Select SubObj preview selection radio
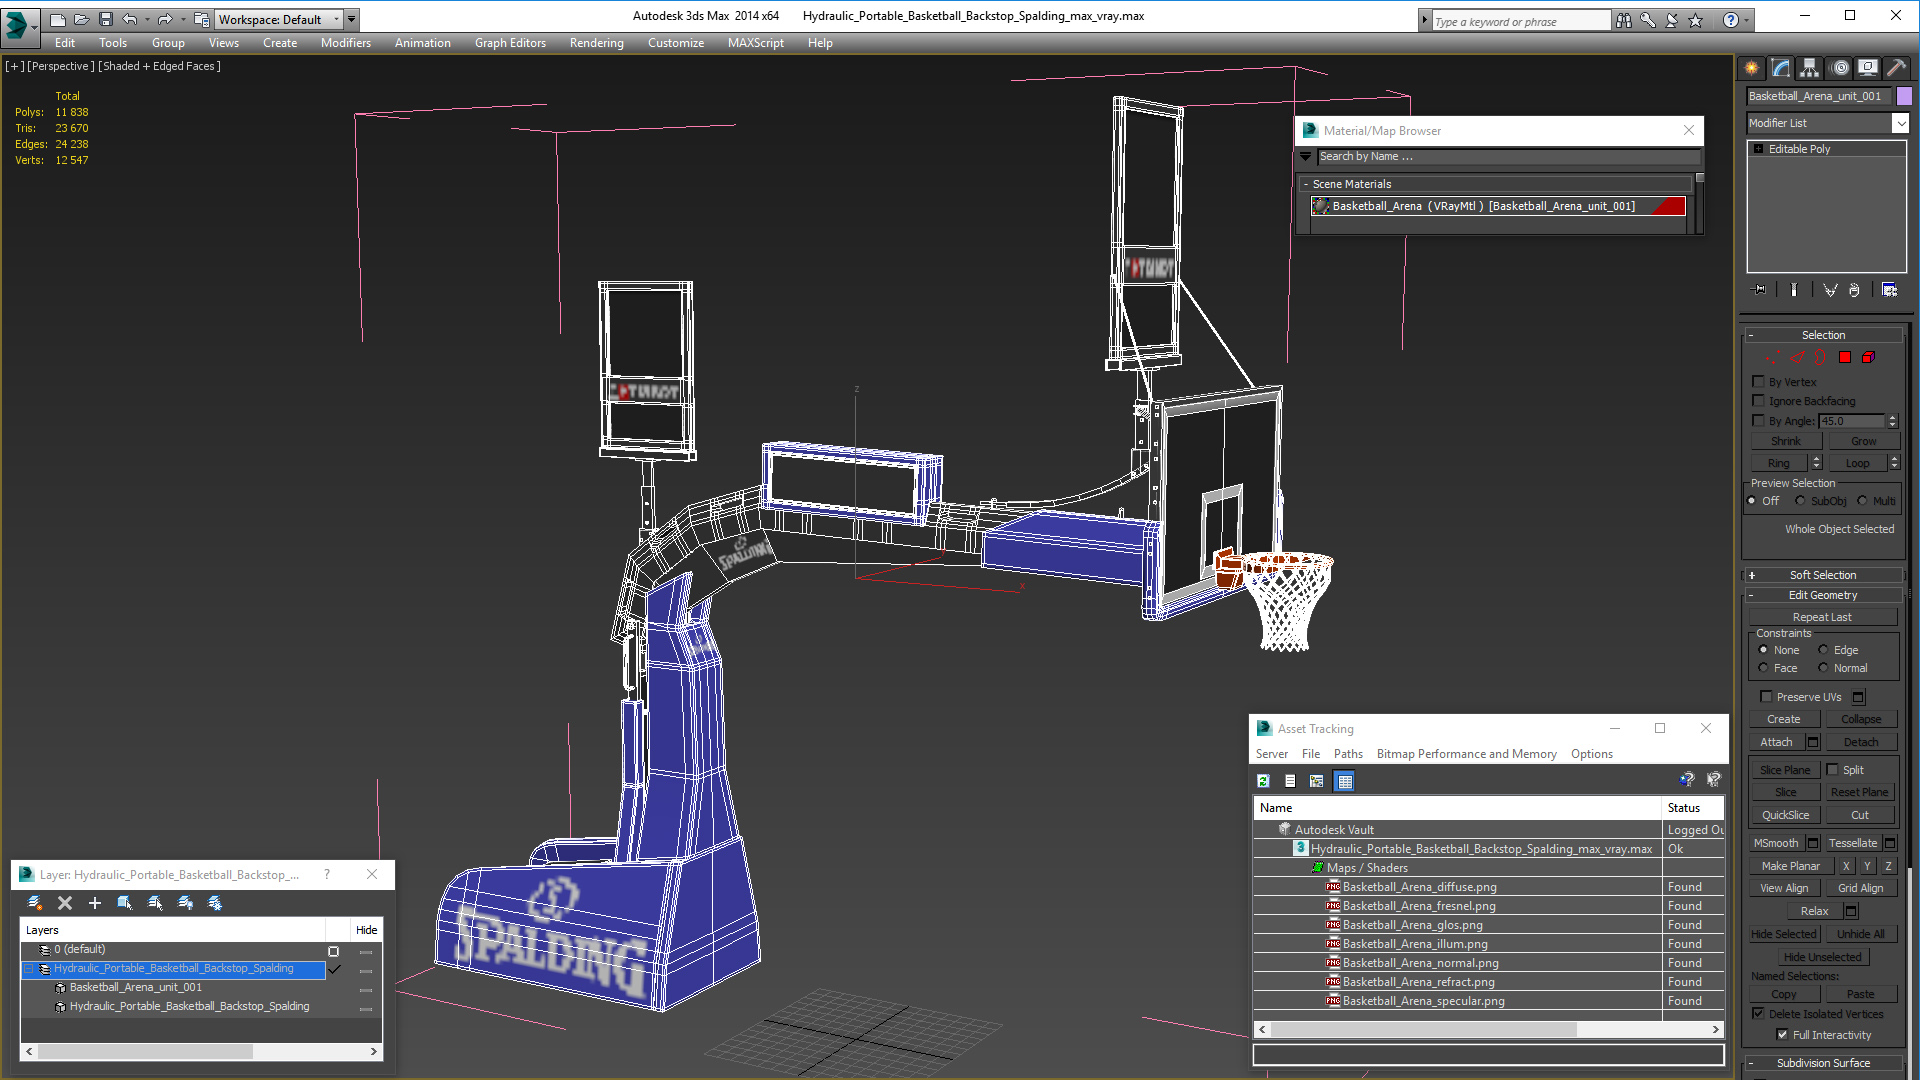 point(1800,500)
